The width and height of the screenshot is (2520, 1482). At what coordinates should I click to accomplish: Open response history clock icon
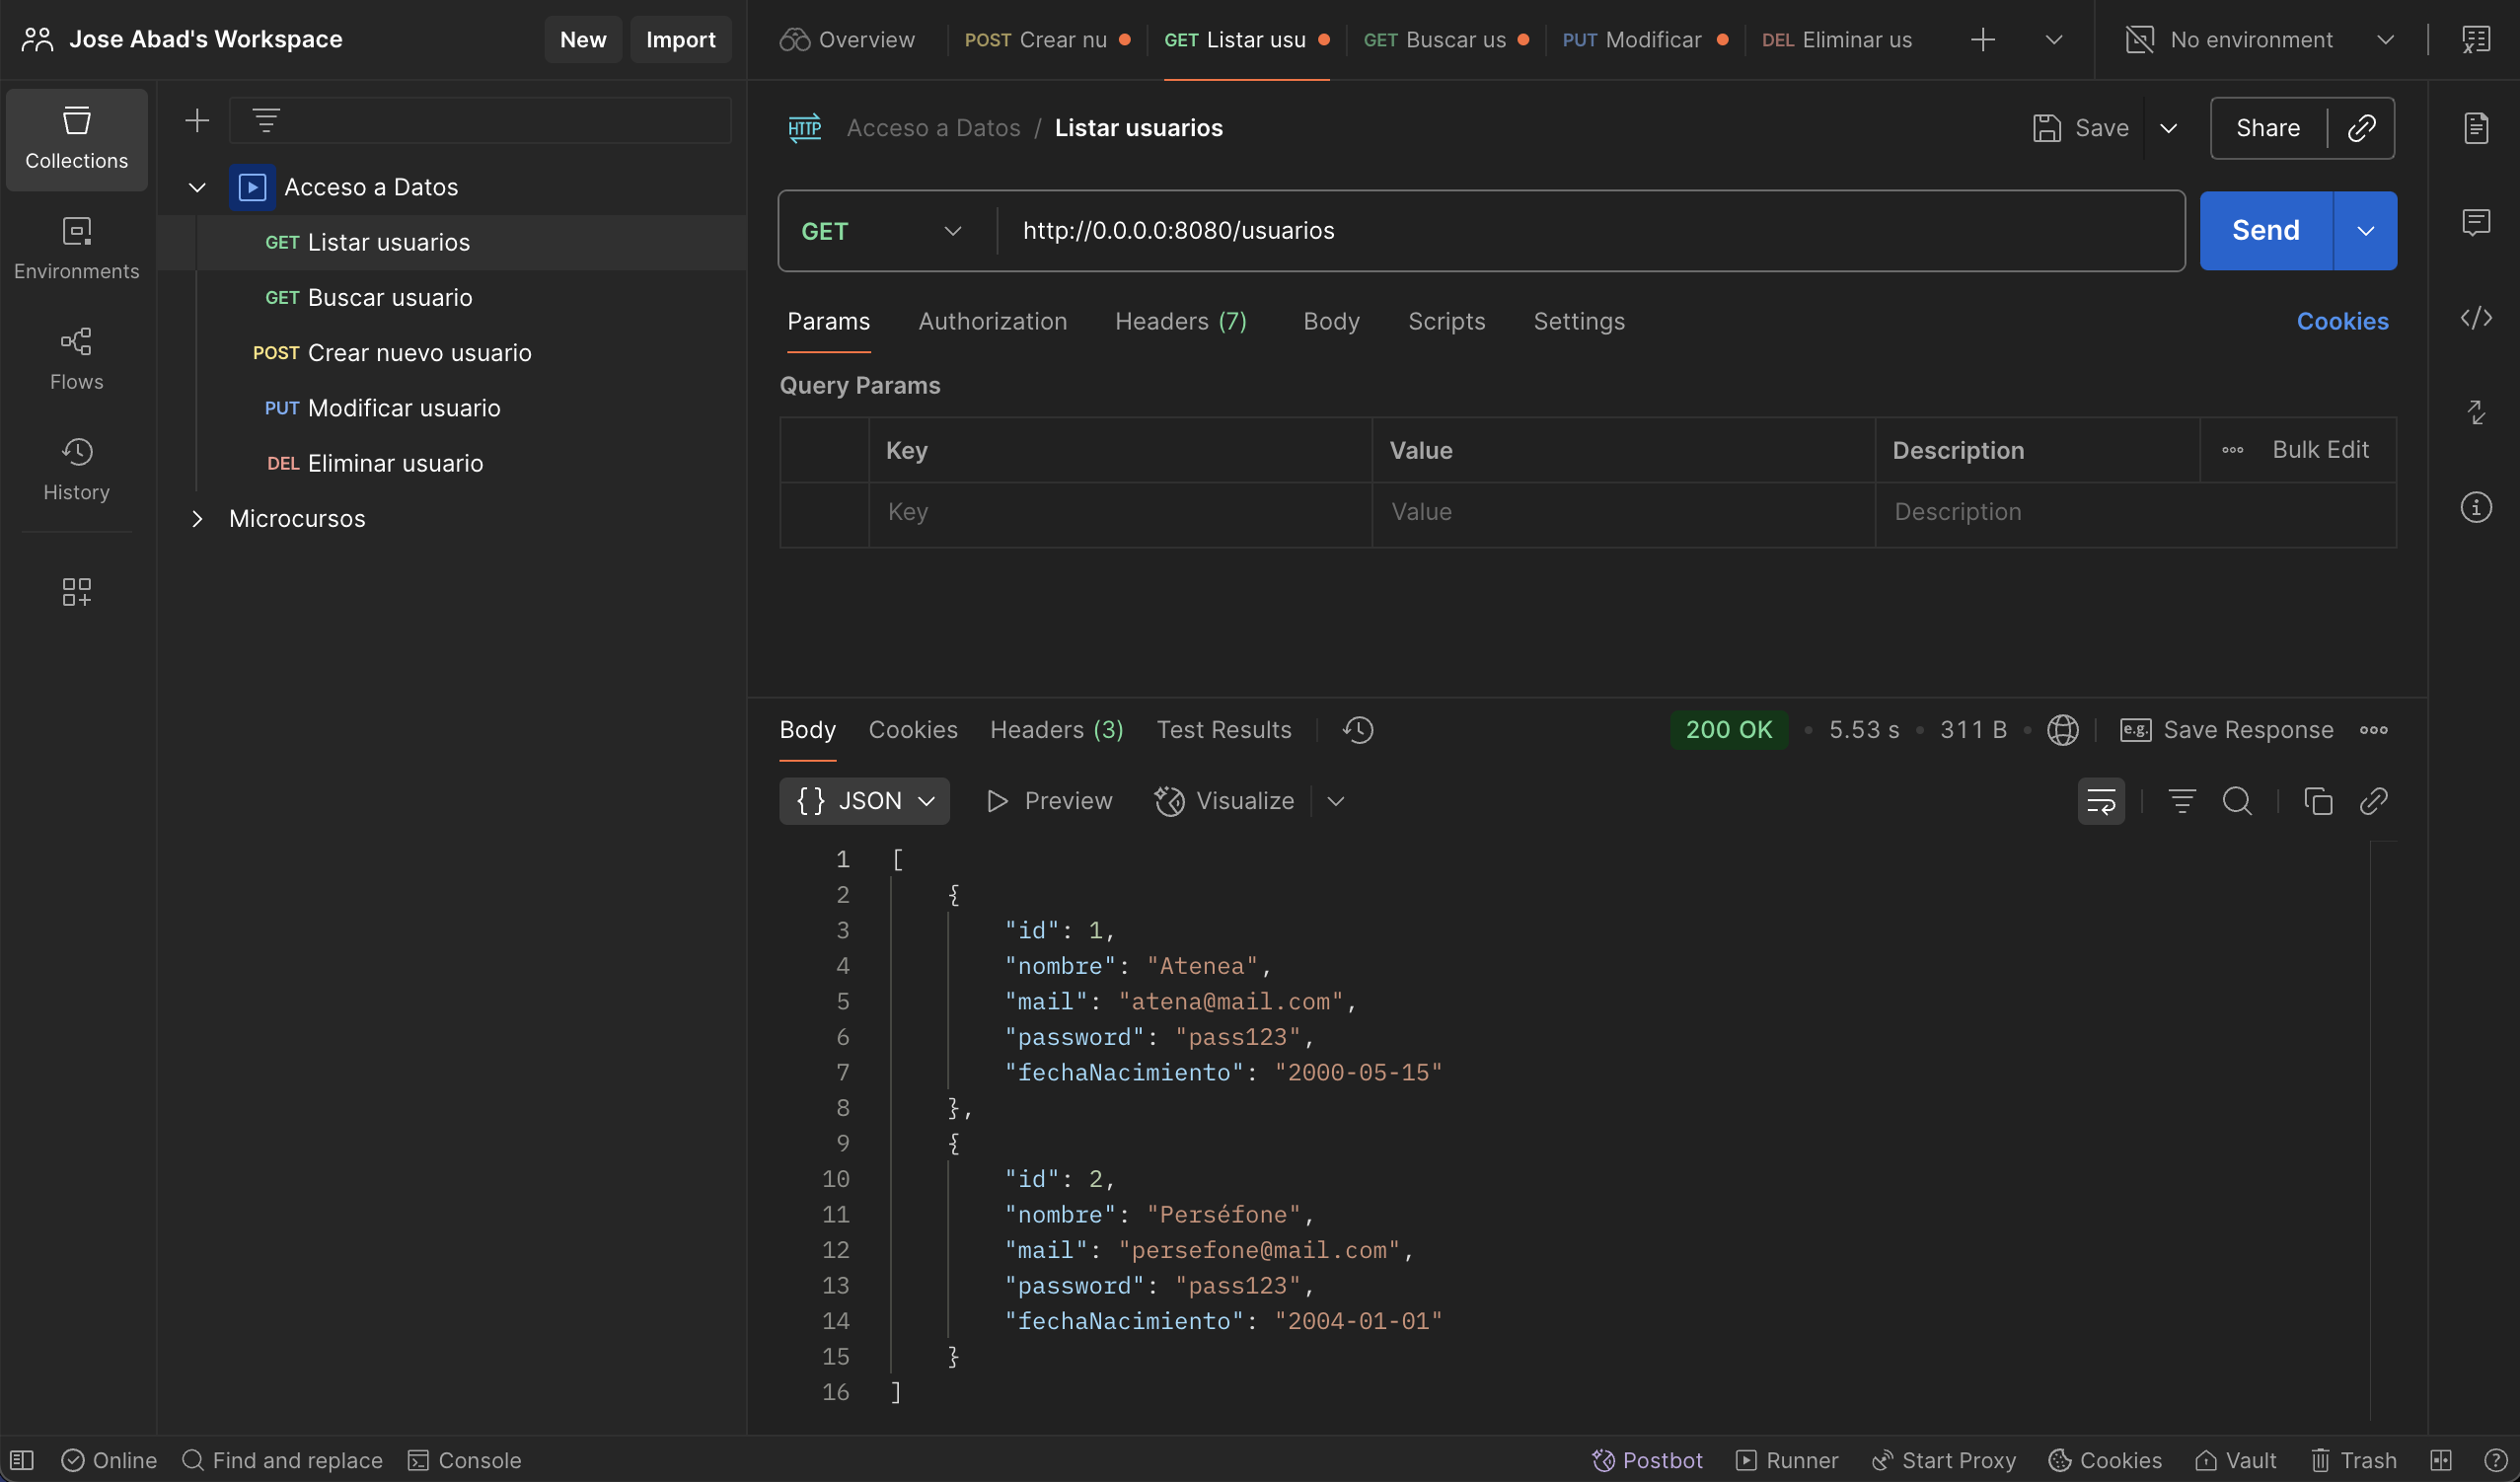point(1358,730)
